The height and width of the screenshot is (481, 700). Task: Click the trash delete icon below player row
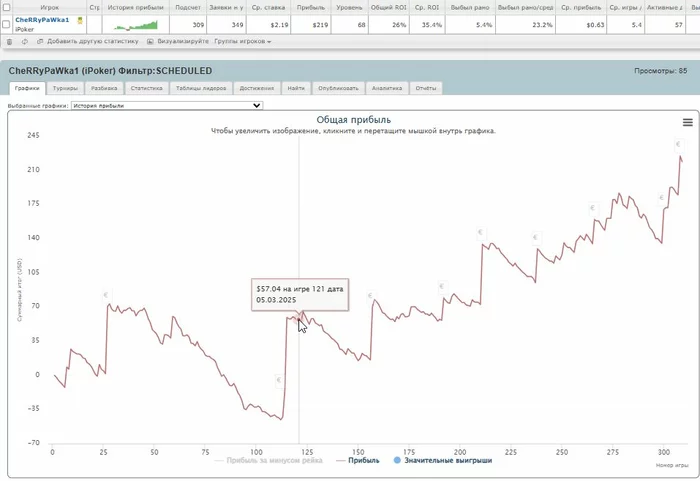(9, 42)
